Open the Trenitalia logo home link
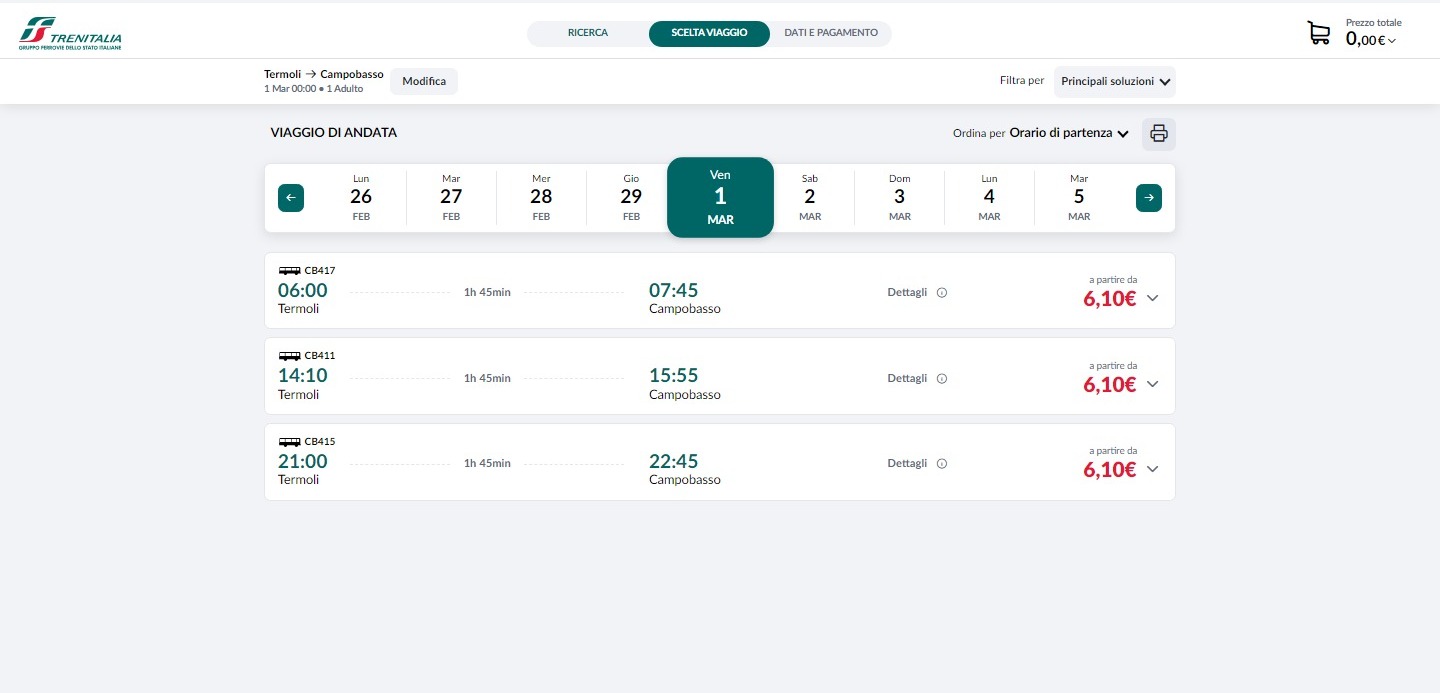This screenshot has width=1440, height=693. click(x=70, y=33)
